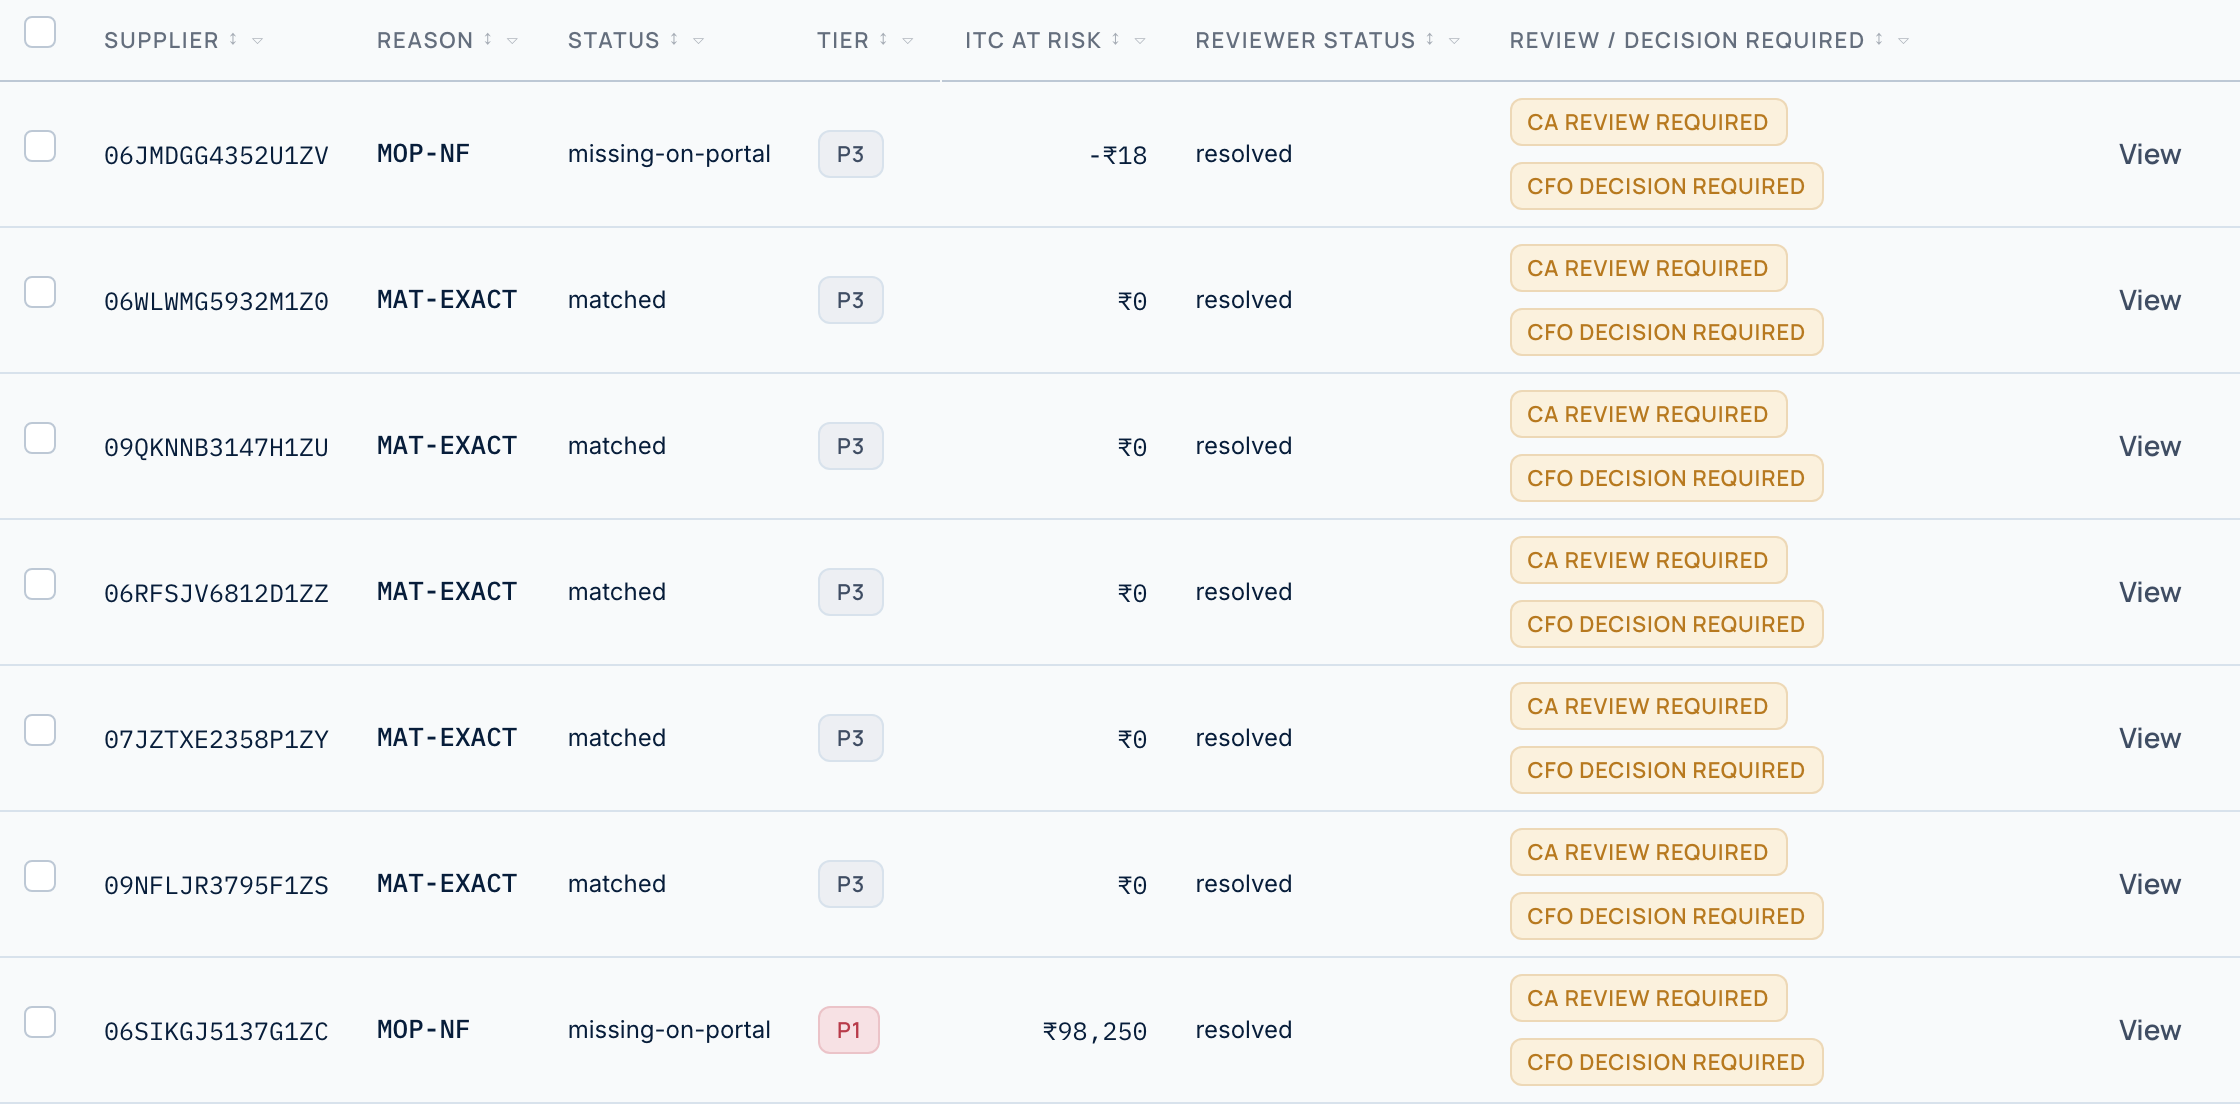Sort by Reviewer Status arrows
The height and width of the screenshot is (1104, 2240).
click(1430, 39)
